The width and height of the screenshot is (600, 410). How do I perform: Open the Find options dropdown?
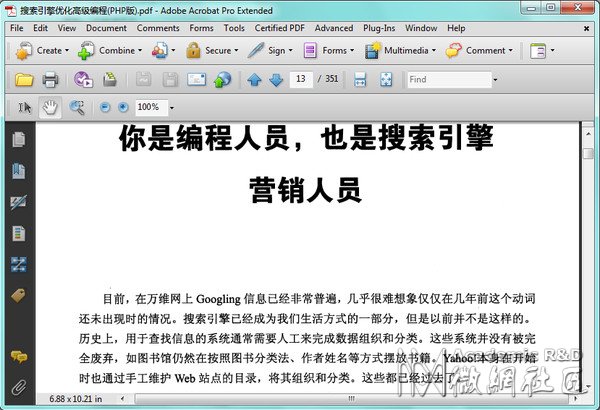[495, 80]
